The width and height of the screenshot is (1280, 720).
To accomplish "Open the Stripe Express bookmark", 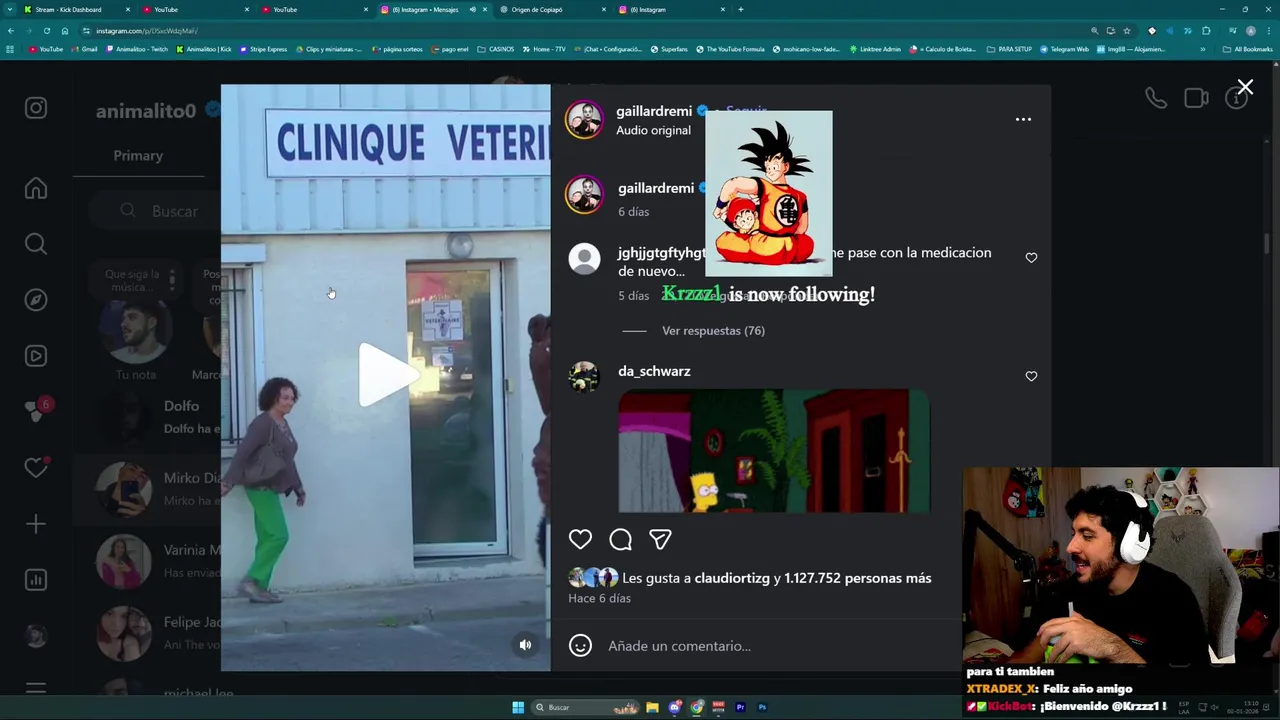I will [x=263, y=49].
